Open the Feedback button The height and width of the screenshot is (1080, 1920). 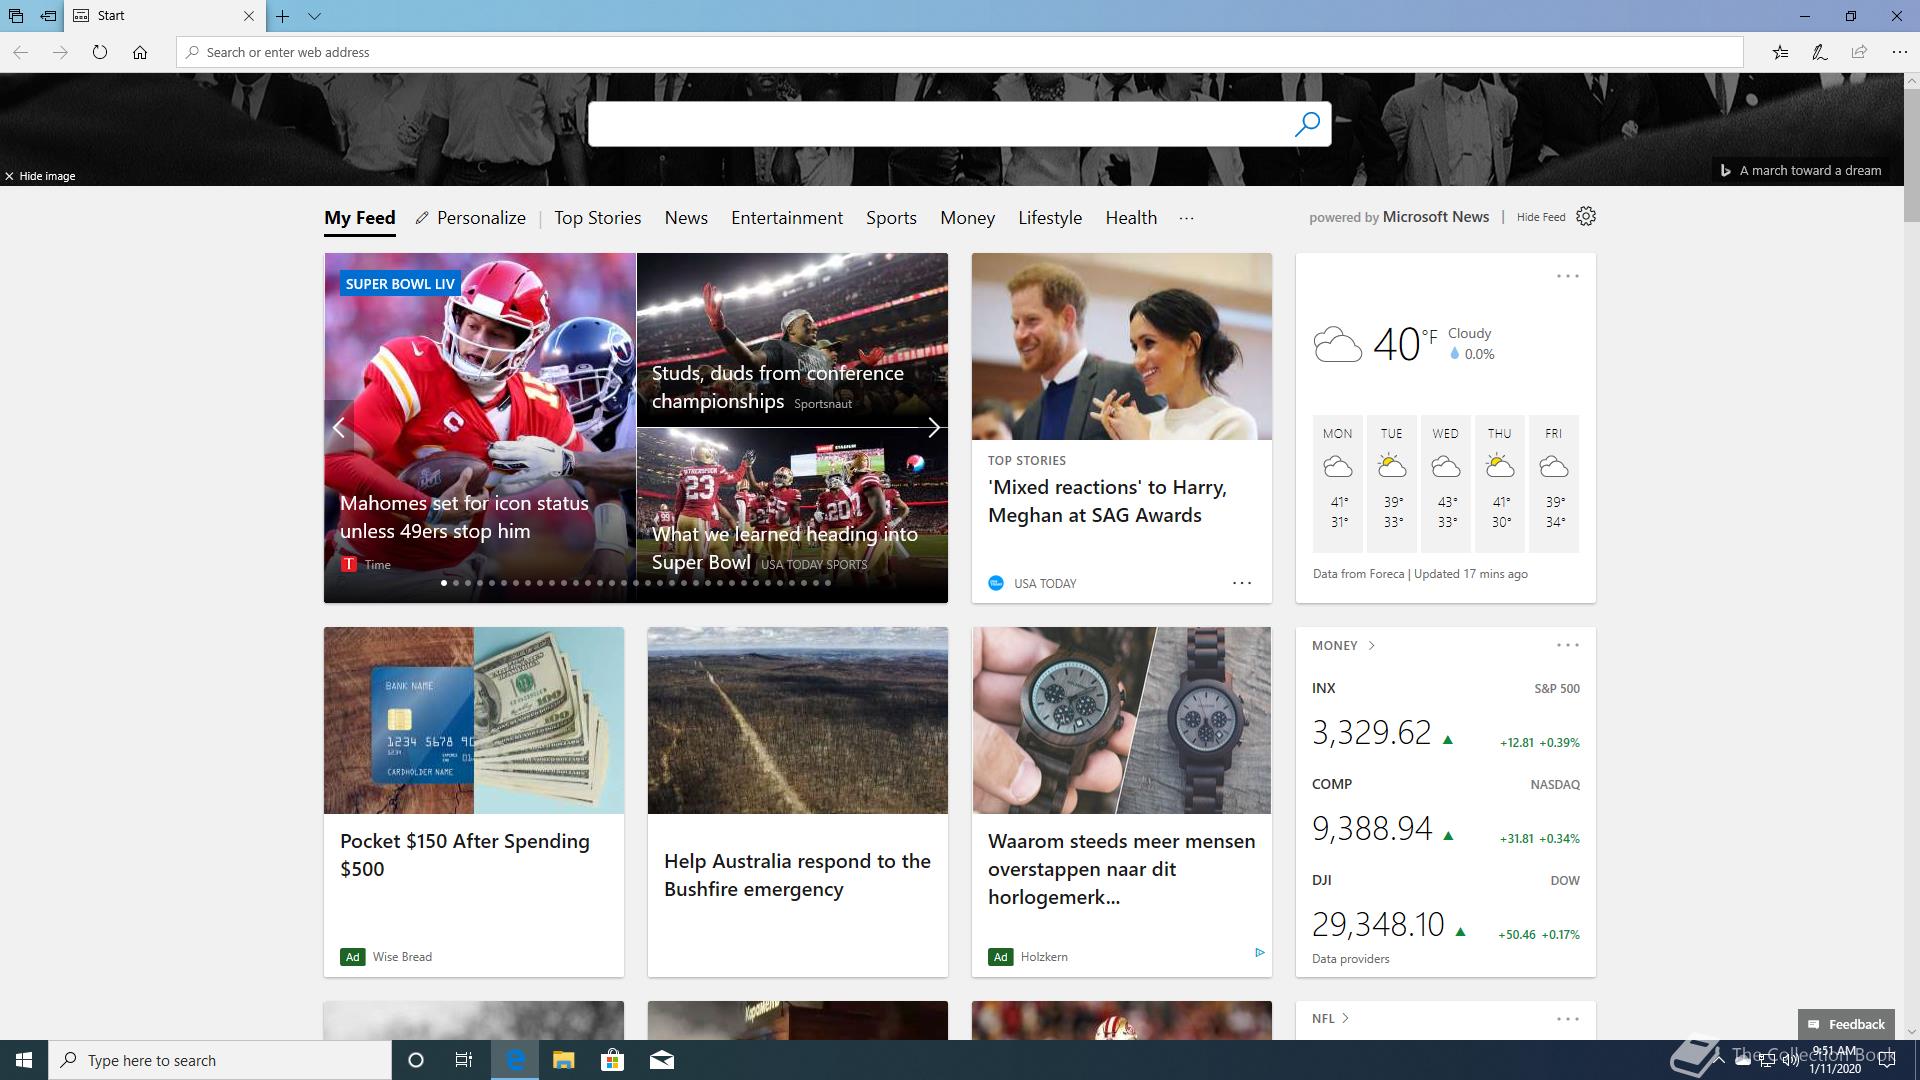[x=1846, y=1024]
